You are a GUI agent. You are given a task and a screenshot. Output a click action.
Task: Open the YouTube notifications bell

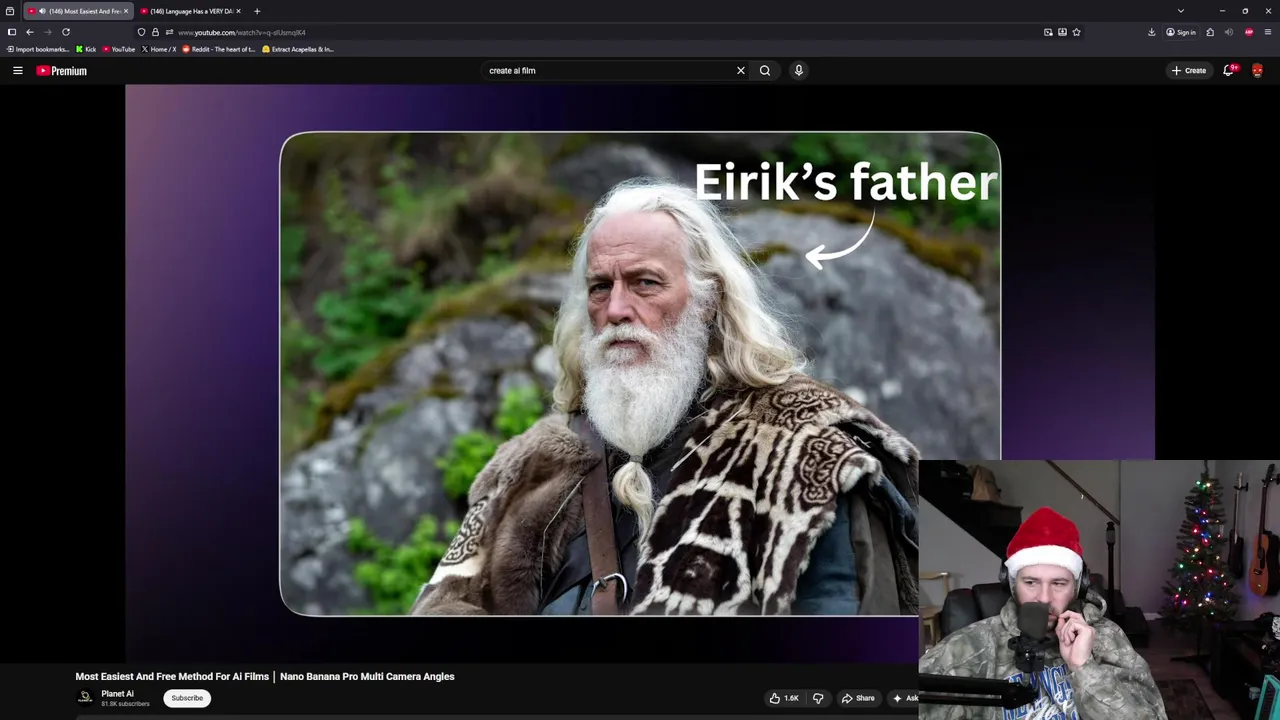click(x=1229, y=70)
